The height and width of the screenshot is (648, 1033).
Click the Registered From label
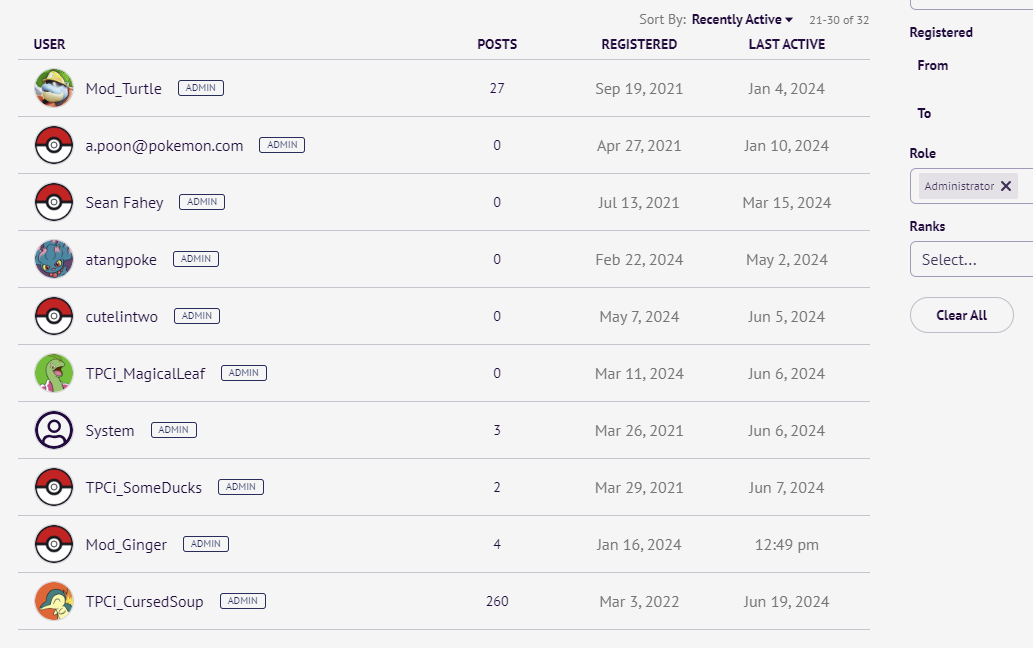point(933,65)
